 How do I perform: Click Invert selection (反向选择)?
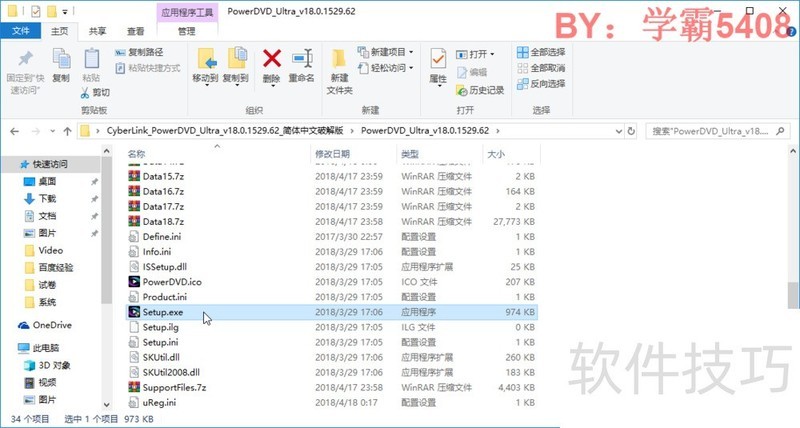point(541,84)
